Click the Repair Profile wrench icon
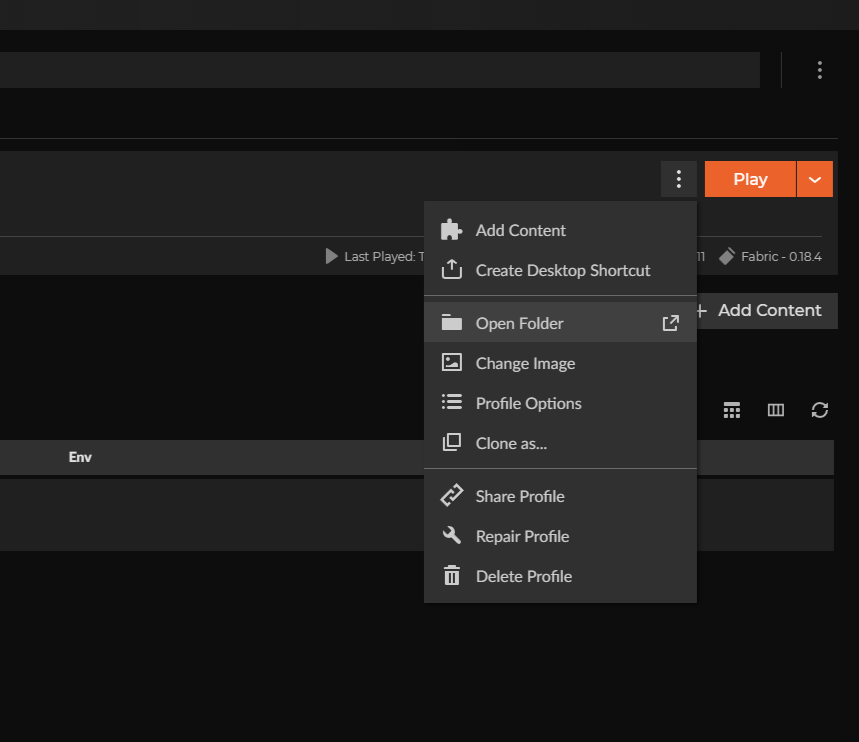The height and width of the screenshot is (742, 859). point(452,536)
